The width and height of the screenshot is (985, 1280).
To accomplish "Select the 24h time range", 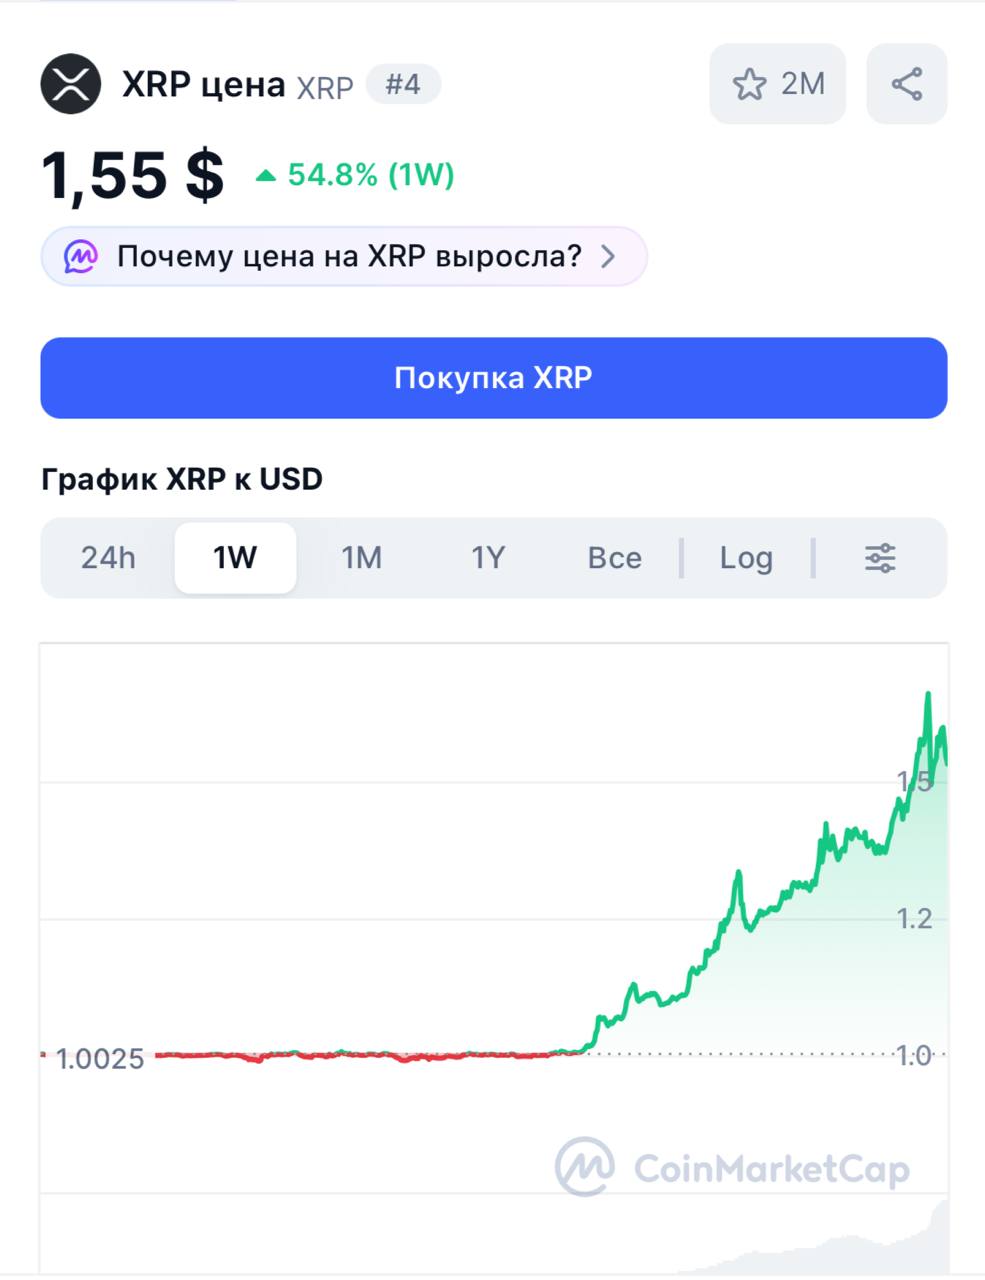I will (108, 558).
